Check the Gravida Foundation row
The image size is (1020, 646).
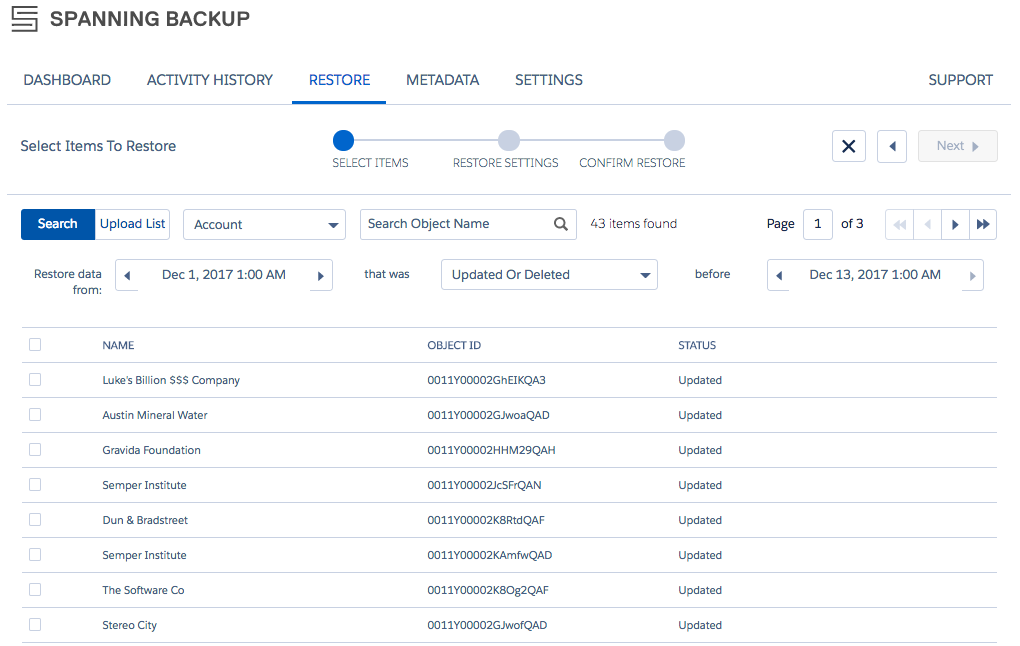pyautogui.click(x=35, y=450)
